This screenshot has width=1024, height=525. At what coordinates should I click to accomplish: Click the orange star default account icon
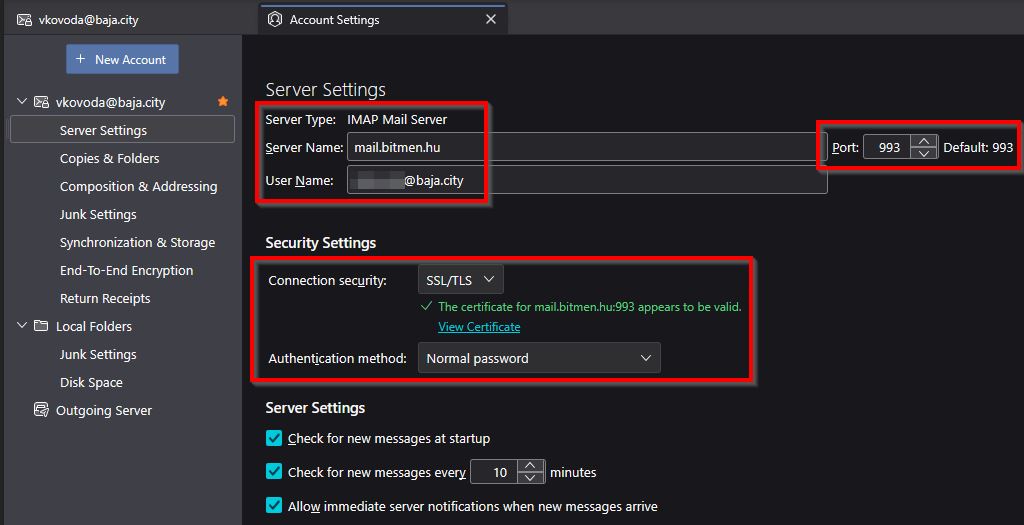point(223,102)
